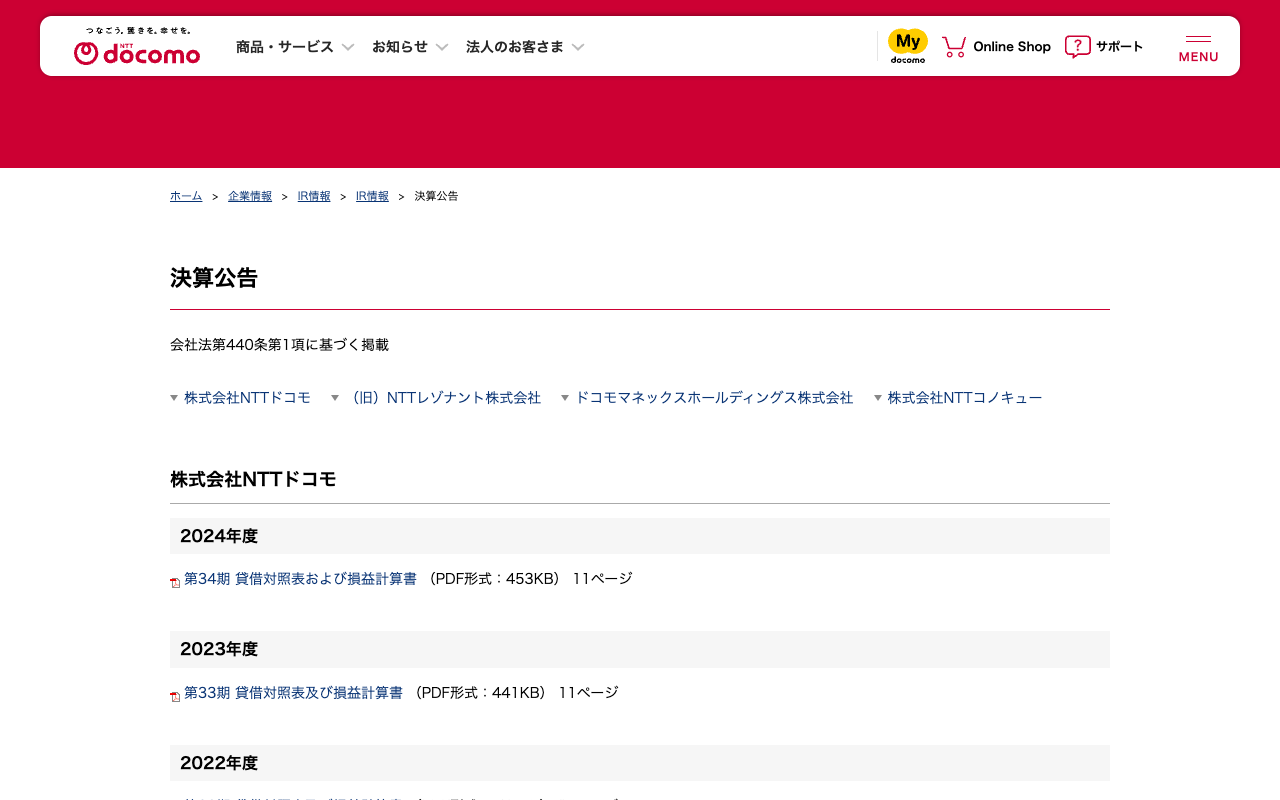
Task: Click the 2022年度 heading row
Action: (x=640, y=763)
